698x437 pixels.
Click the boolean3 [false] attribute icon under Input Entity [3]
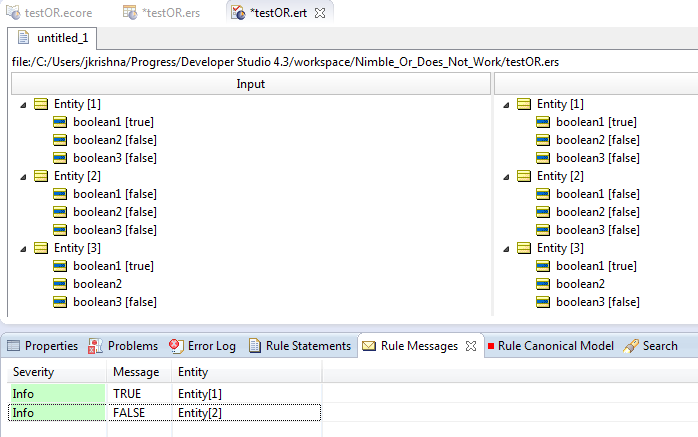[60, 302]
